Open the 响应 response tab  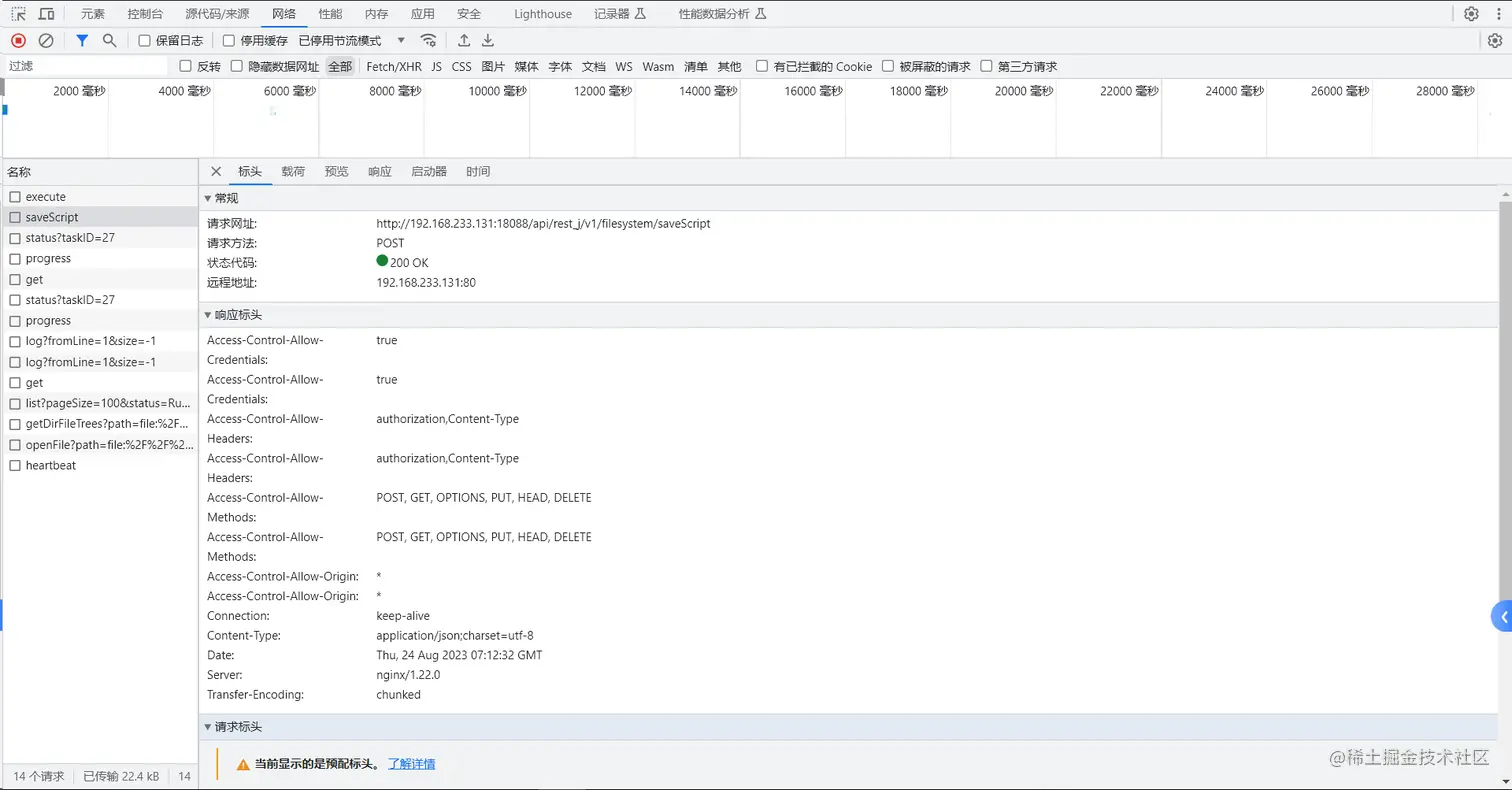coord(380,171)
